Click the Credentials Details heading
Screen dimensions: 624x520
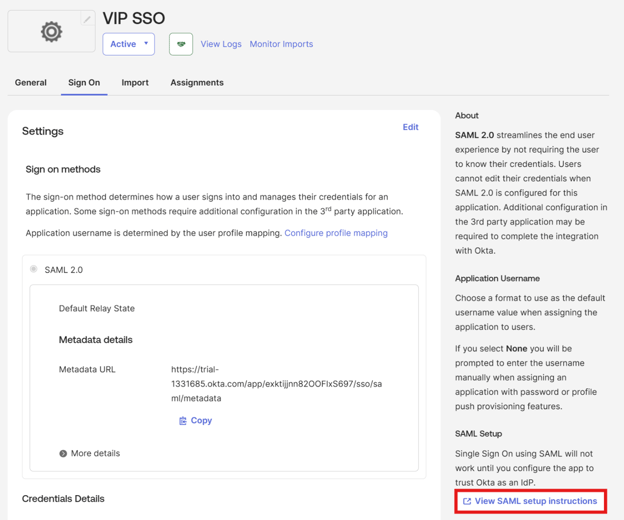(63, 499)
